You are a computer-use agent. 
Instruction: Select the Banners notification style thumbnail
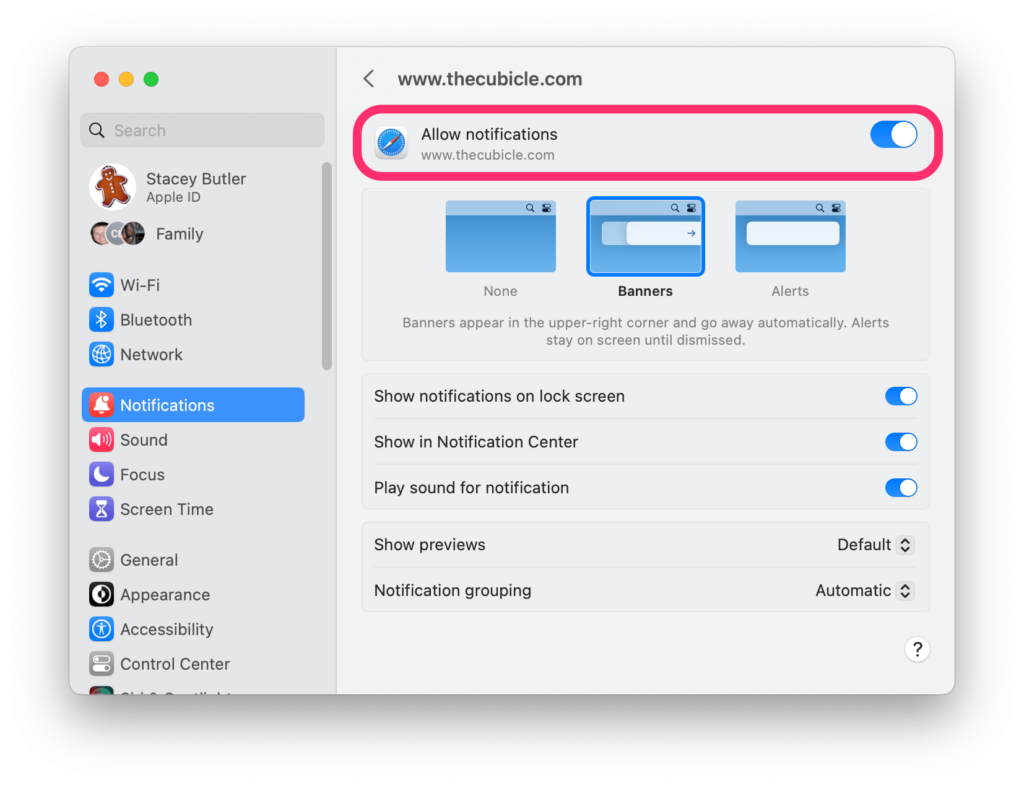pyautogui.click(x=645, y=236)
